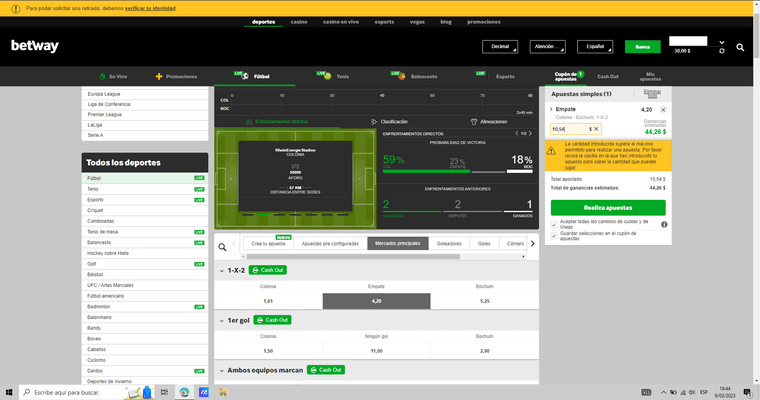Expand the account menu chevron
The width and height of the screenshot is (760, 400).
[722, 42]
